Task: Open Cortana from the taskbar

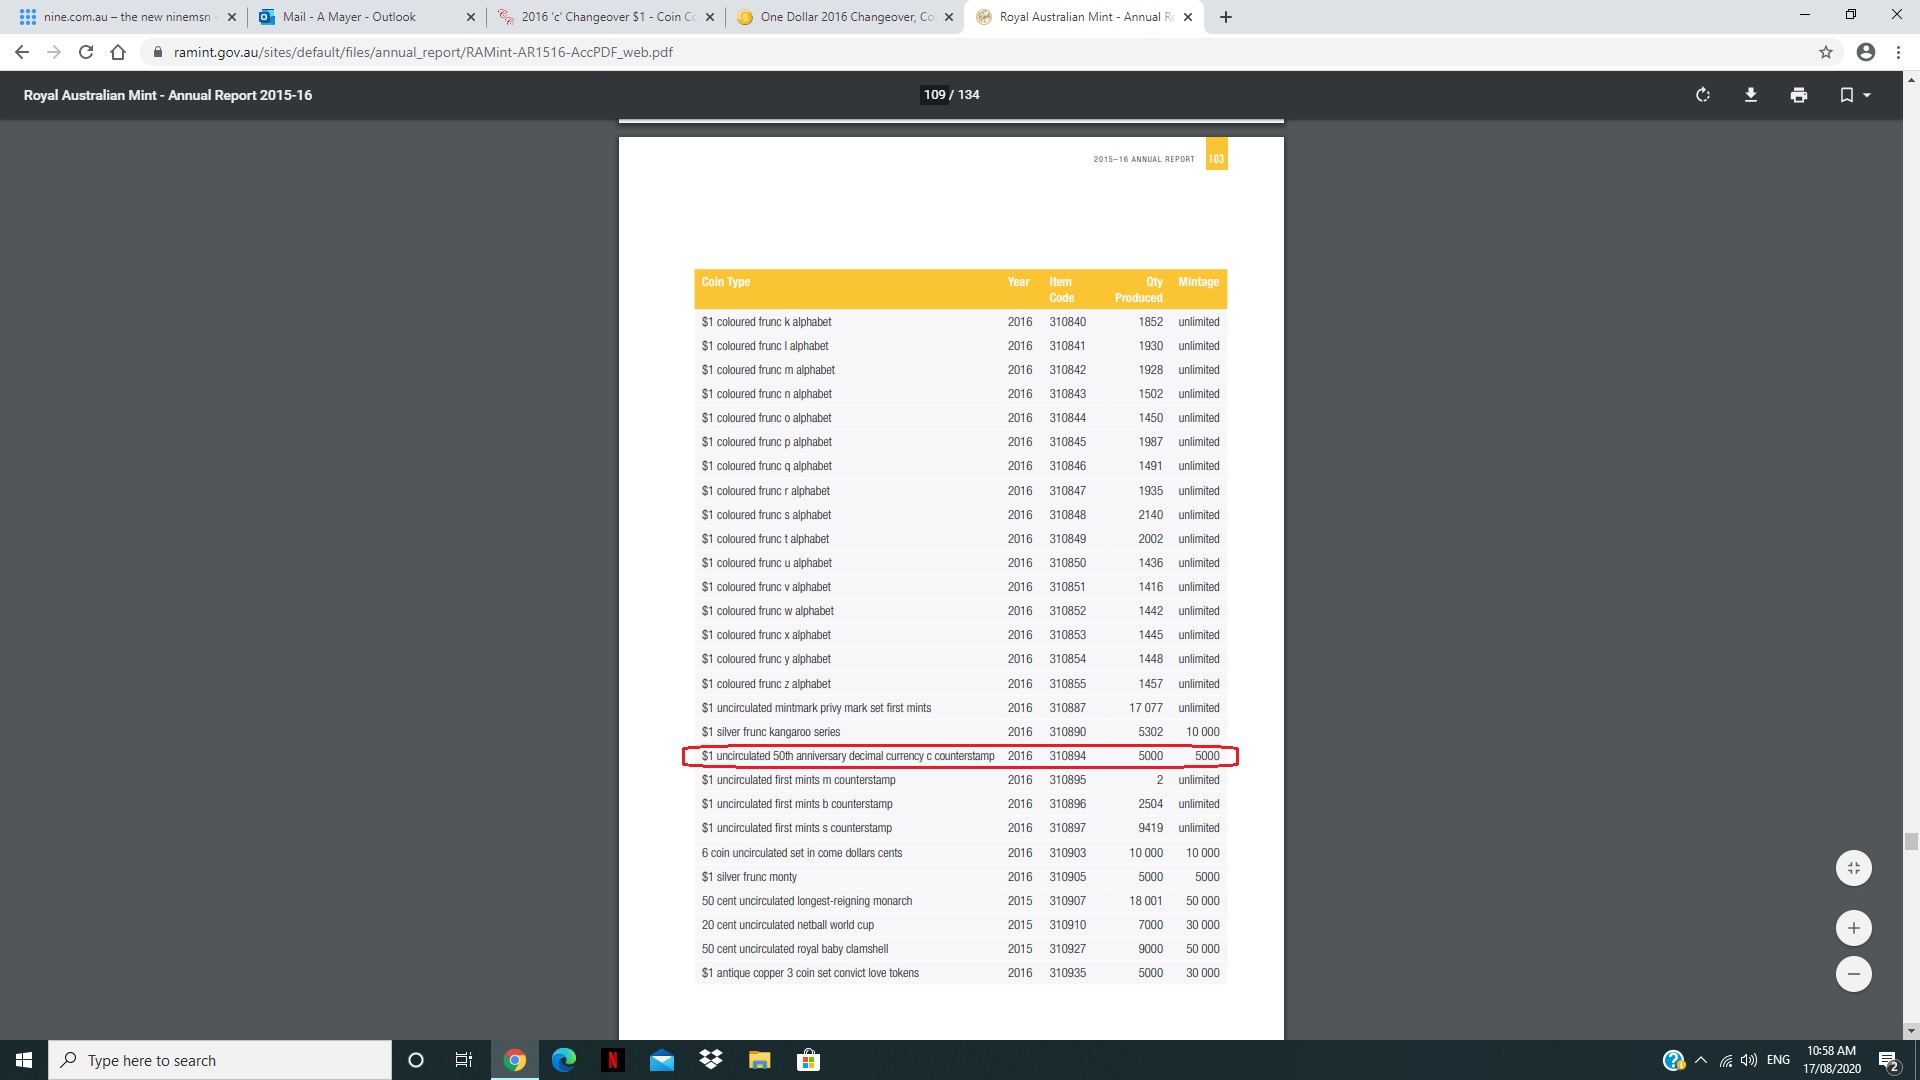Action: (416, 1060)
